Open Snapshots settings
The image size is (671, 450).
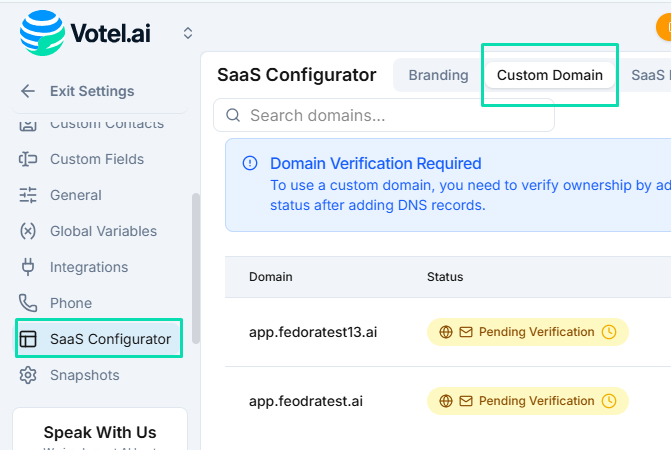pos(85,375)
